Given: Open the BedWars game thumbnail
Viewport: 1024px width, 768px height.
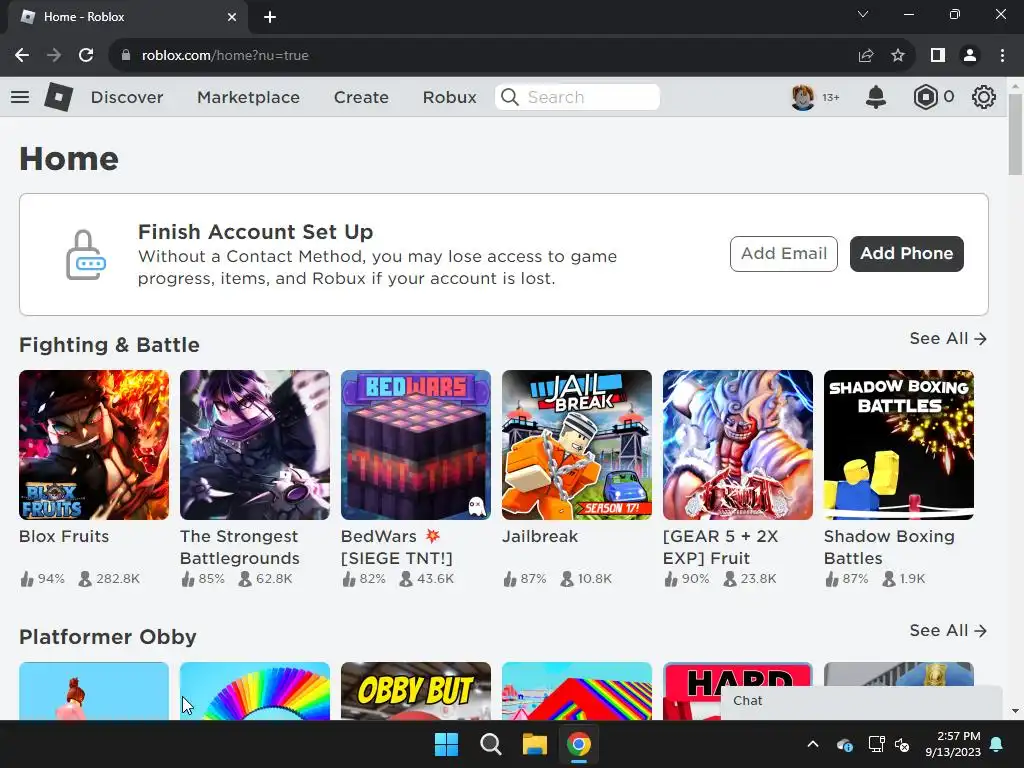Looking at the screenshot, I should tap(415, 445).
